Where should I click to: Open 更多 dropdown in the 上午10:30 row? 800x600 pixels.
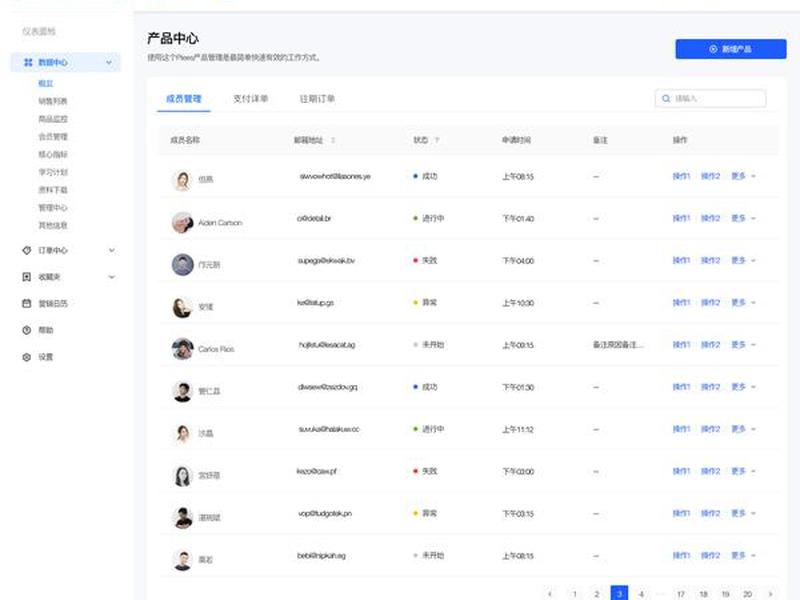(x=743, y=303)
